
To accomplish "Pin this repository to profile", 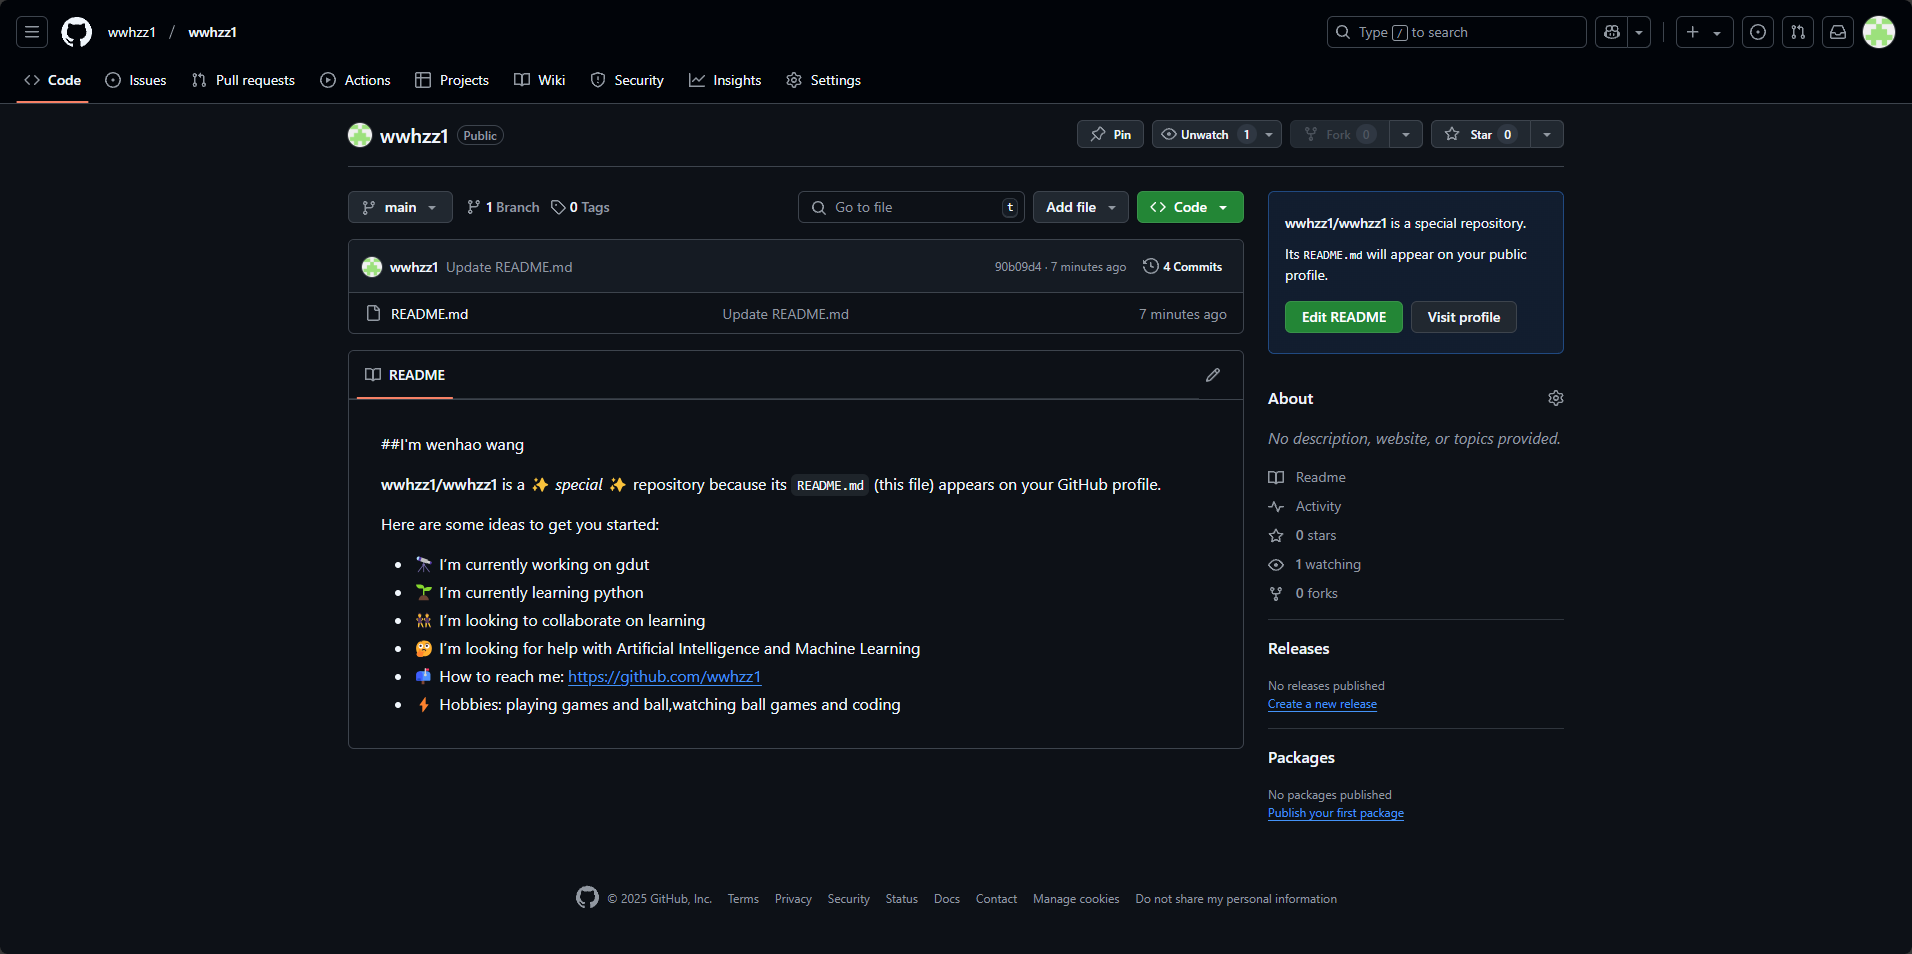I will [1110, 134].
